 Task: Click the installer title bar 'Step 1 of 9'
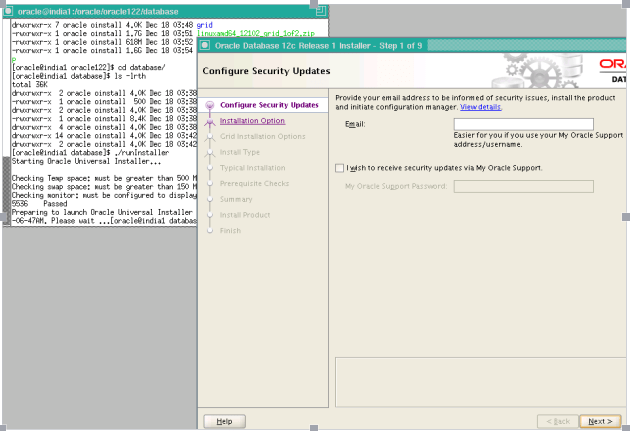coord(401,45)
